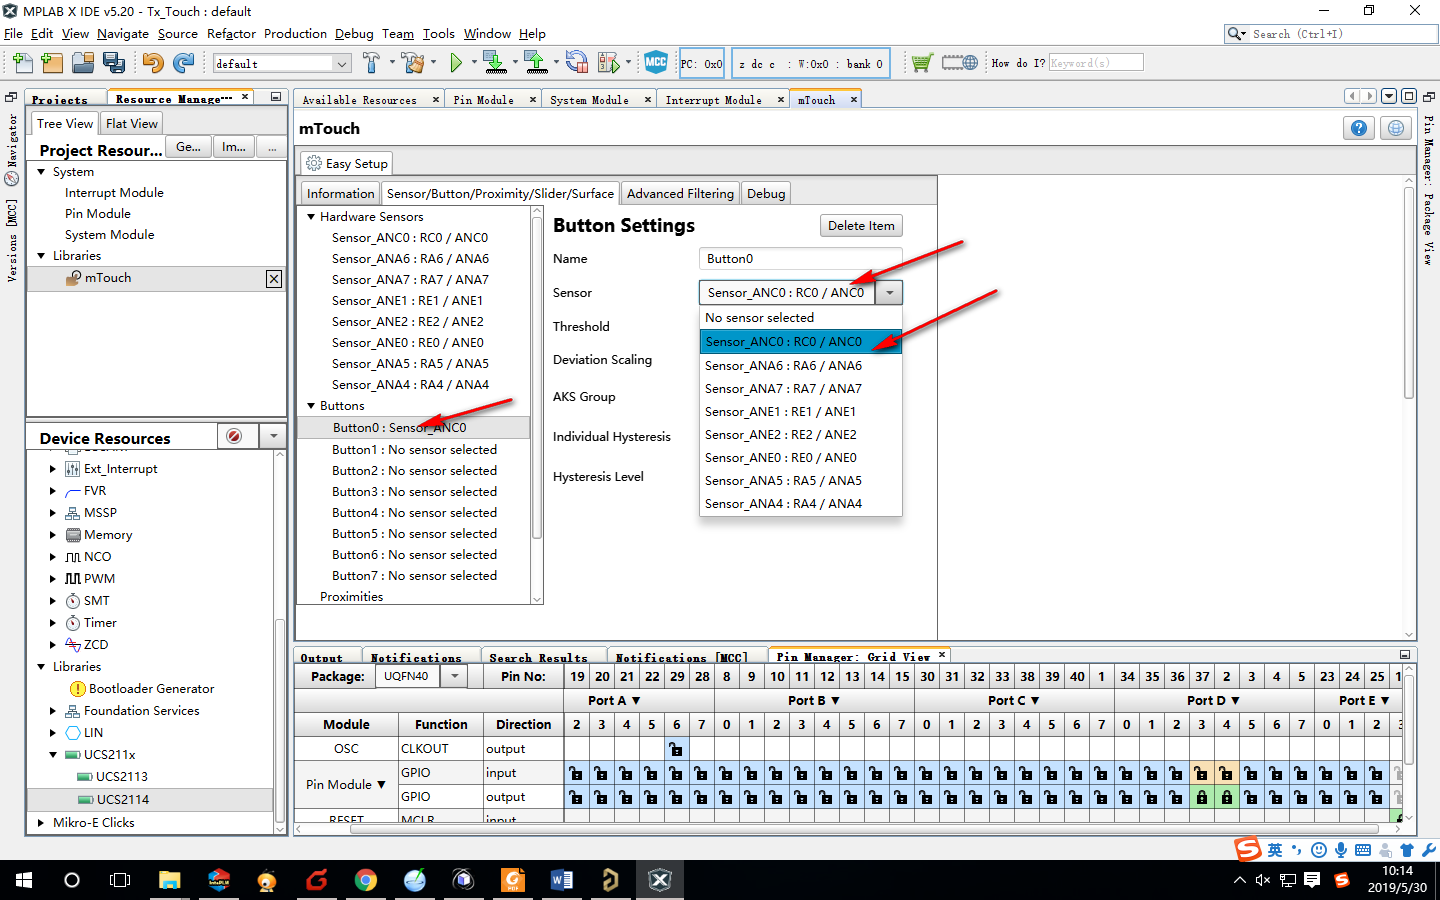Toggle CLKOUT lock on Port A pin 6
The image size is (1440, 900).
pos(676,749)
